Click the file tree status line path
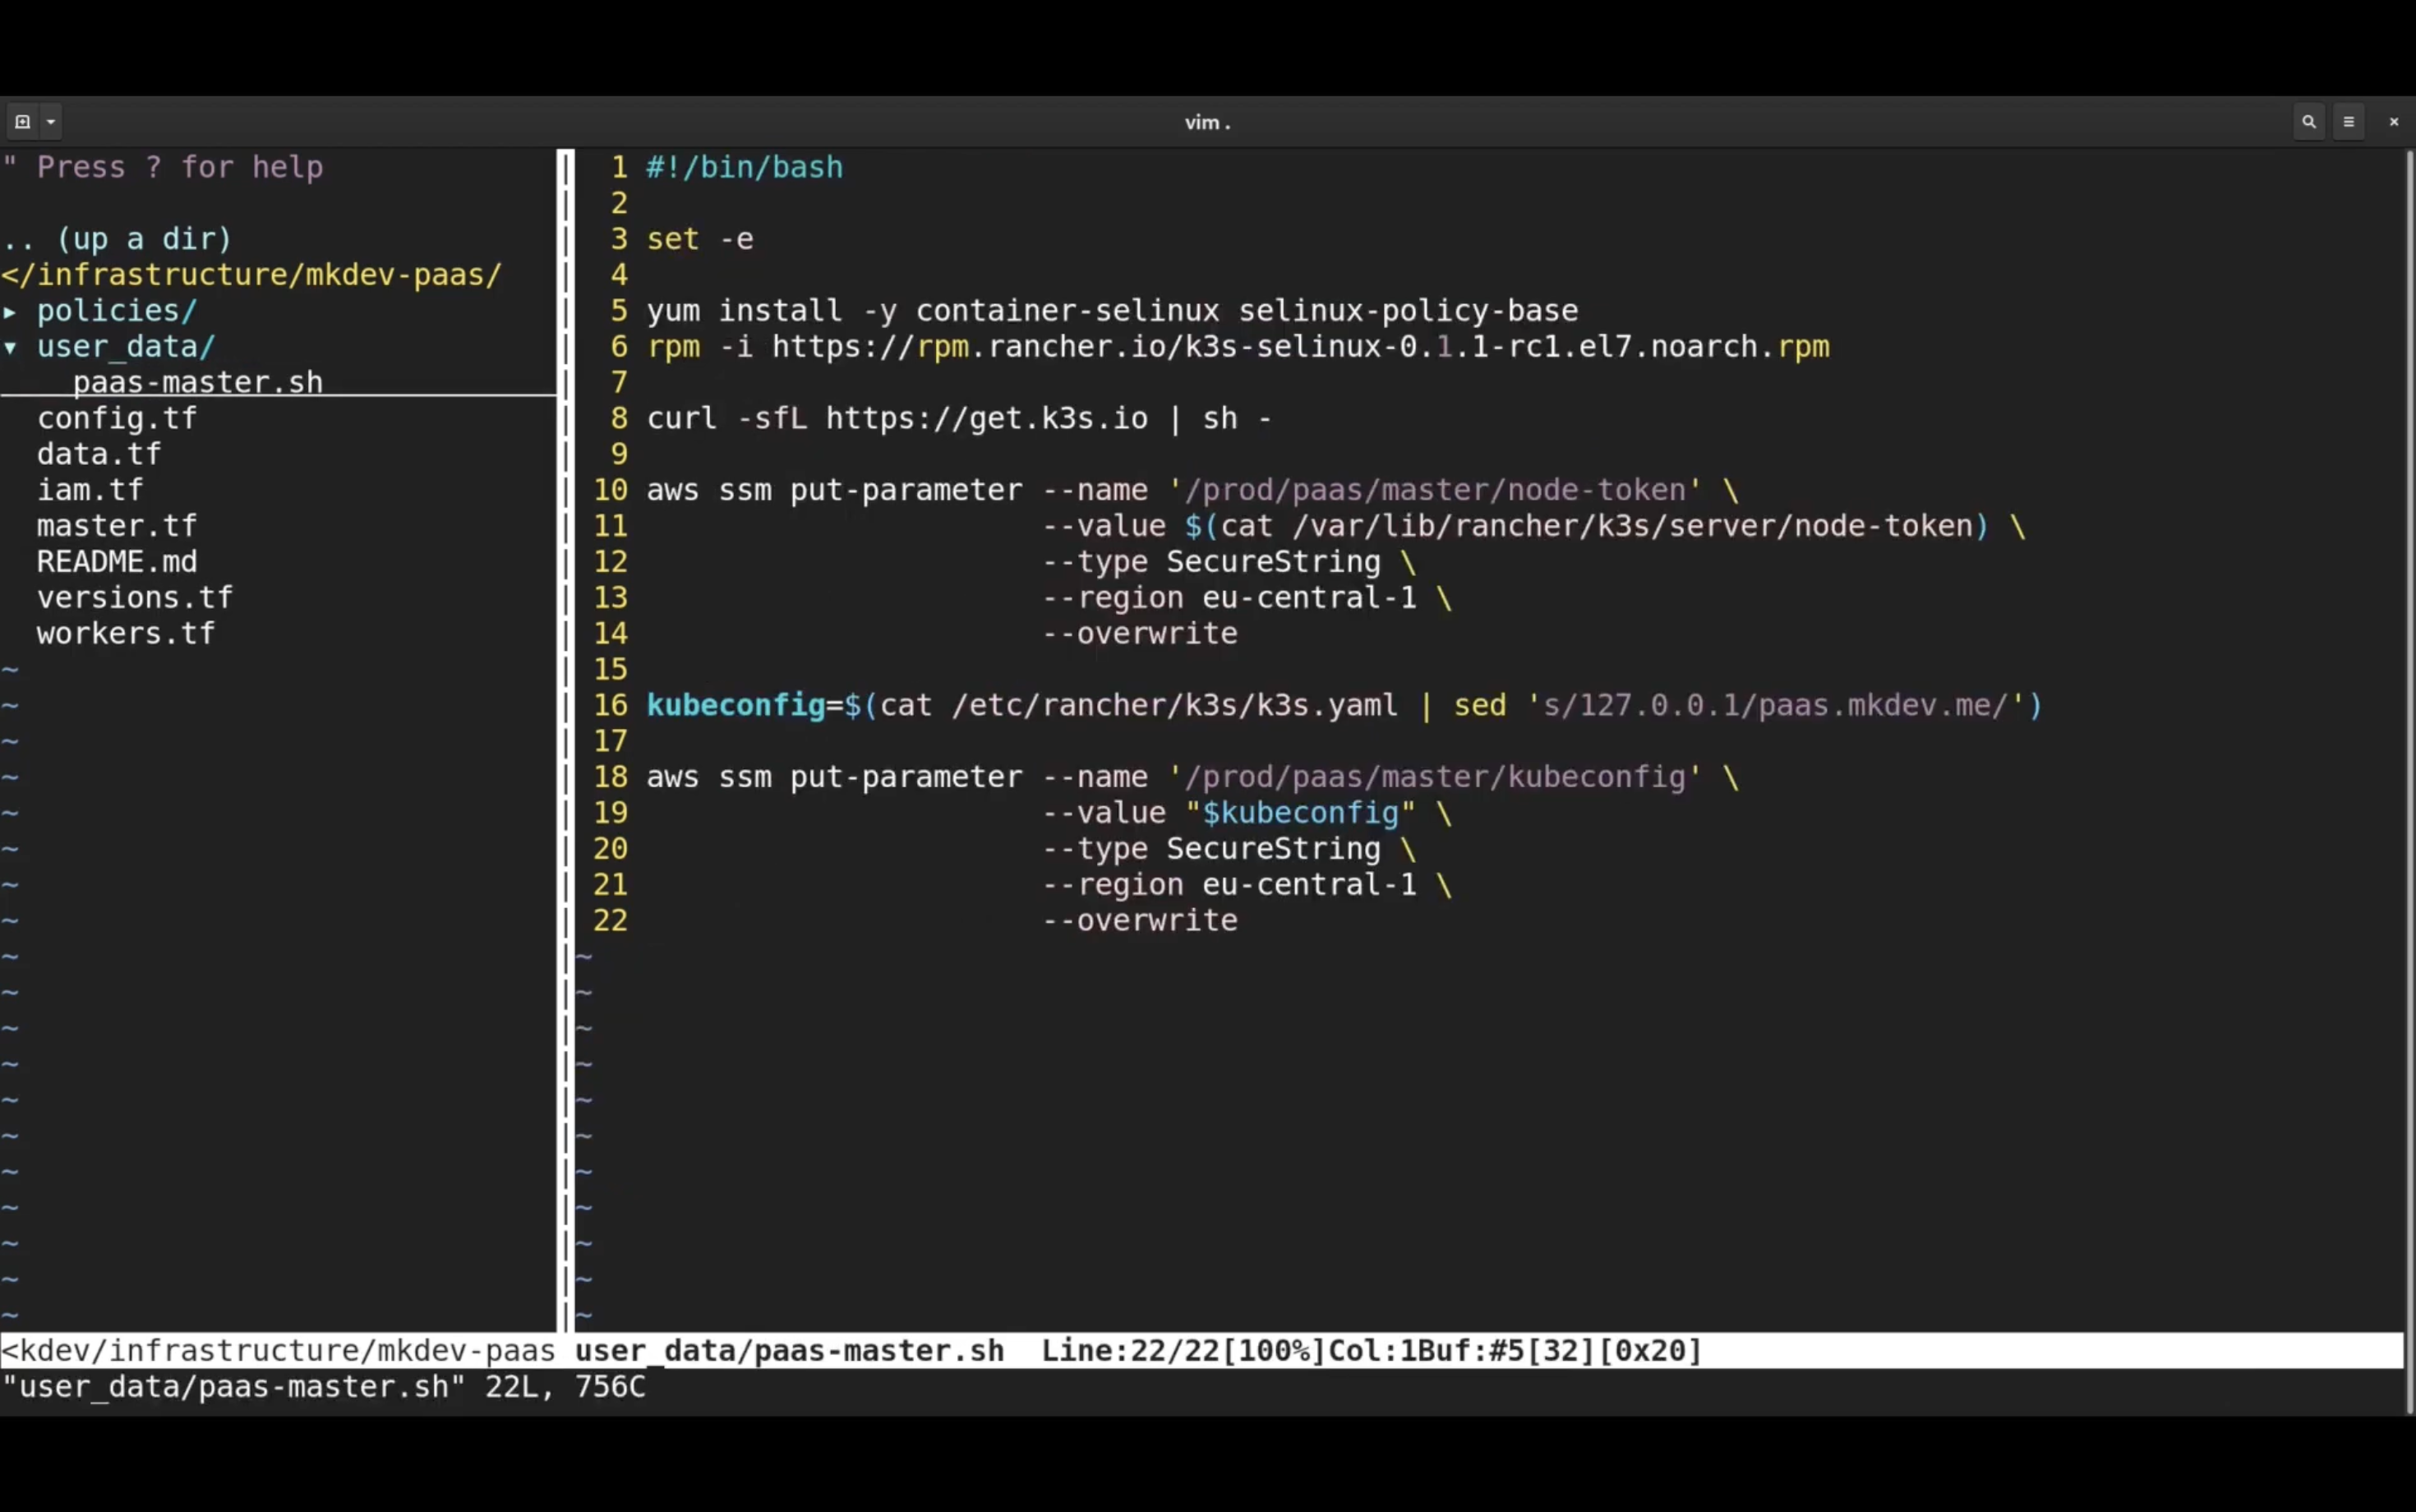 pos(279,1351)
